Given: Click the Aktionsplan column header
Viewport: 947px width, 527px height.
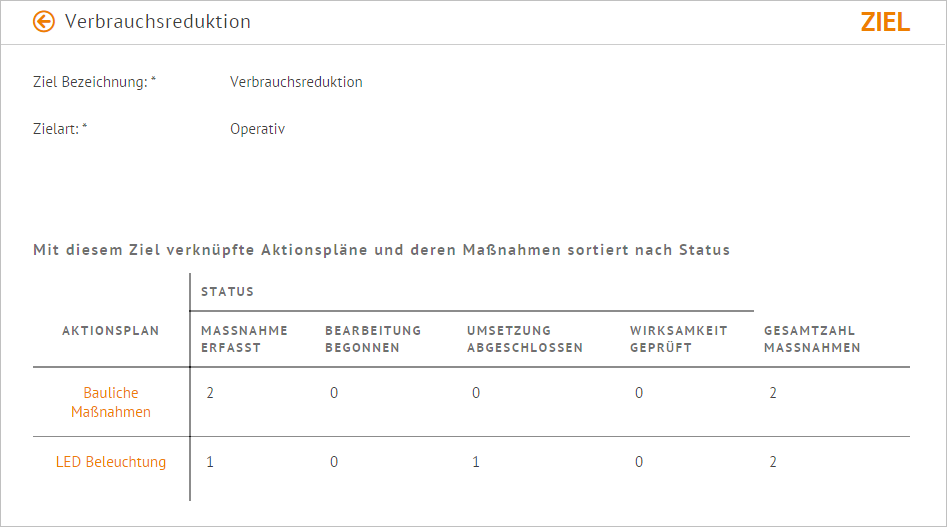Looking at the screenshot, I should pos(111,331).
